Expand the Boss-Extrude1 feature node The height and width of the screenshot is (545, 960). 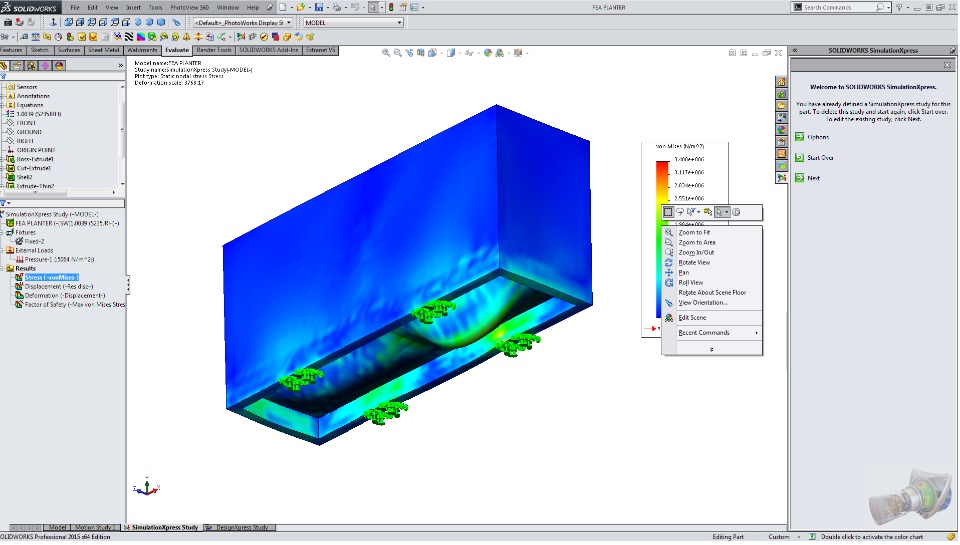coord(2,159)
